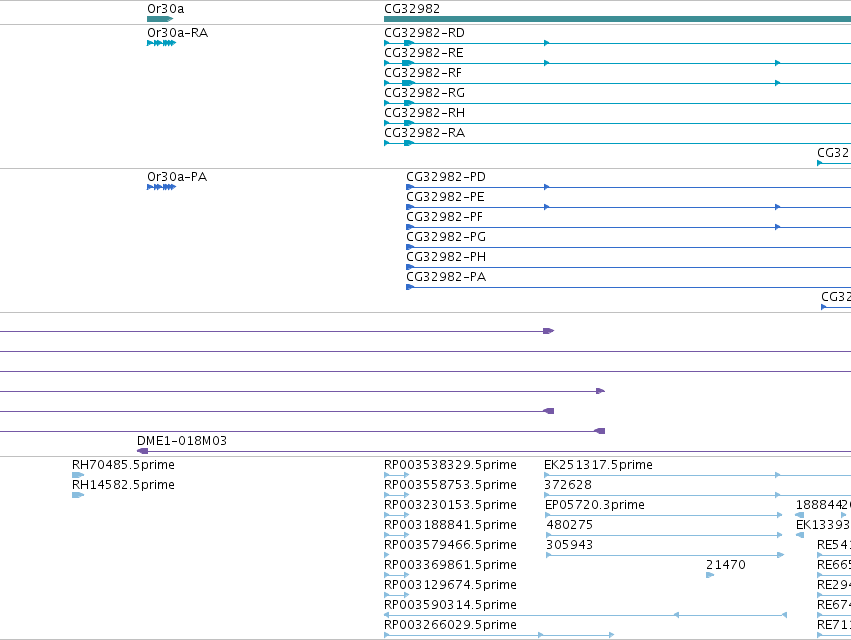Open transcript CG32982-RF
This screenshot has width=851, height=640.
pyautogui.click(x=423, y=73)
